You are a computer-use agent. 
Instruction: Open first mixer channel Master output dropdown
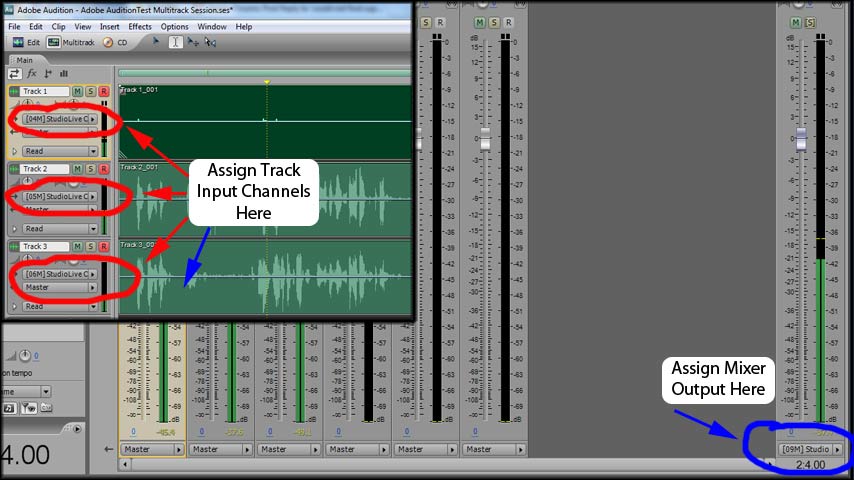152,449
